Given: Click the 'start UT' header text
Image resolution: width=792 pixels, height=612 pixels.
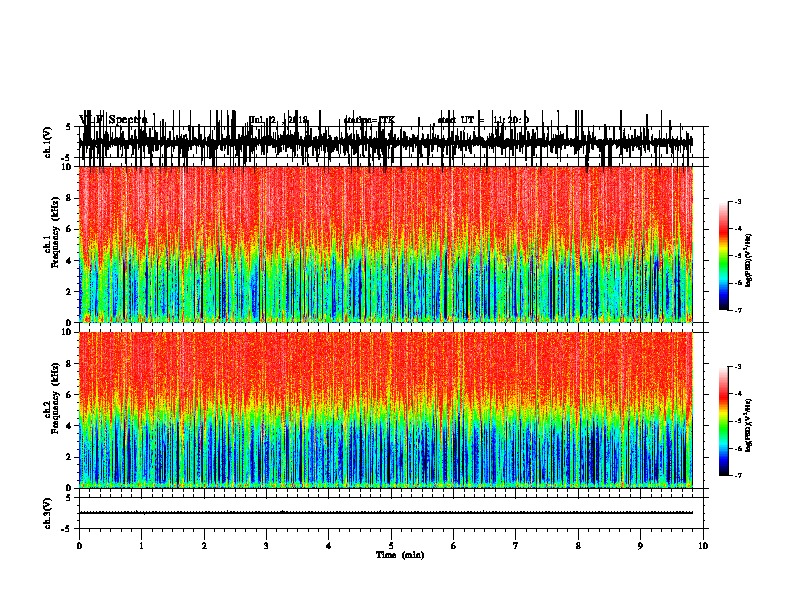Looking at the screenshot, I should pyautogui.click(x=483, y=120).
